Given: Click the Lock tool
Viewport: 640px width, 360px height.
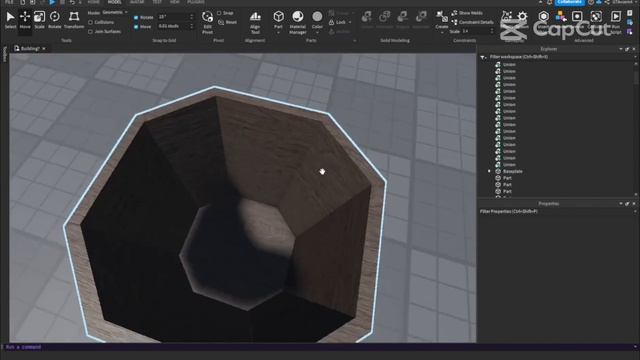Looking at the screenshot, I should click(x=337, y=22).
